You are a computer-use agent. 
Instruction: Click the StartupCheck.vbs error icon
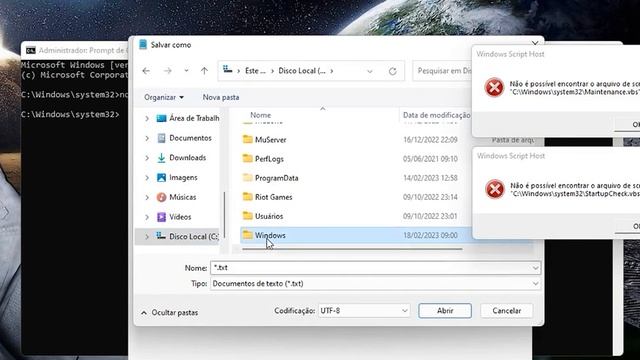coord(495,189)
